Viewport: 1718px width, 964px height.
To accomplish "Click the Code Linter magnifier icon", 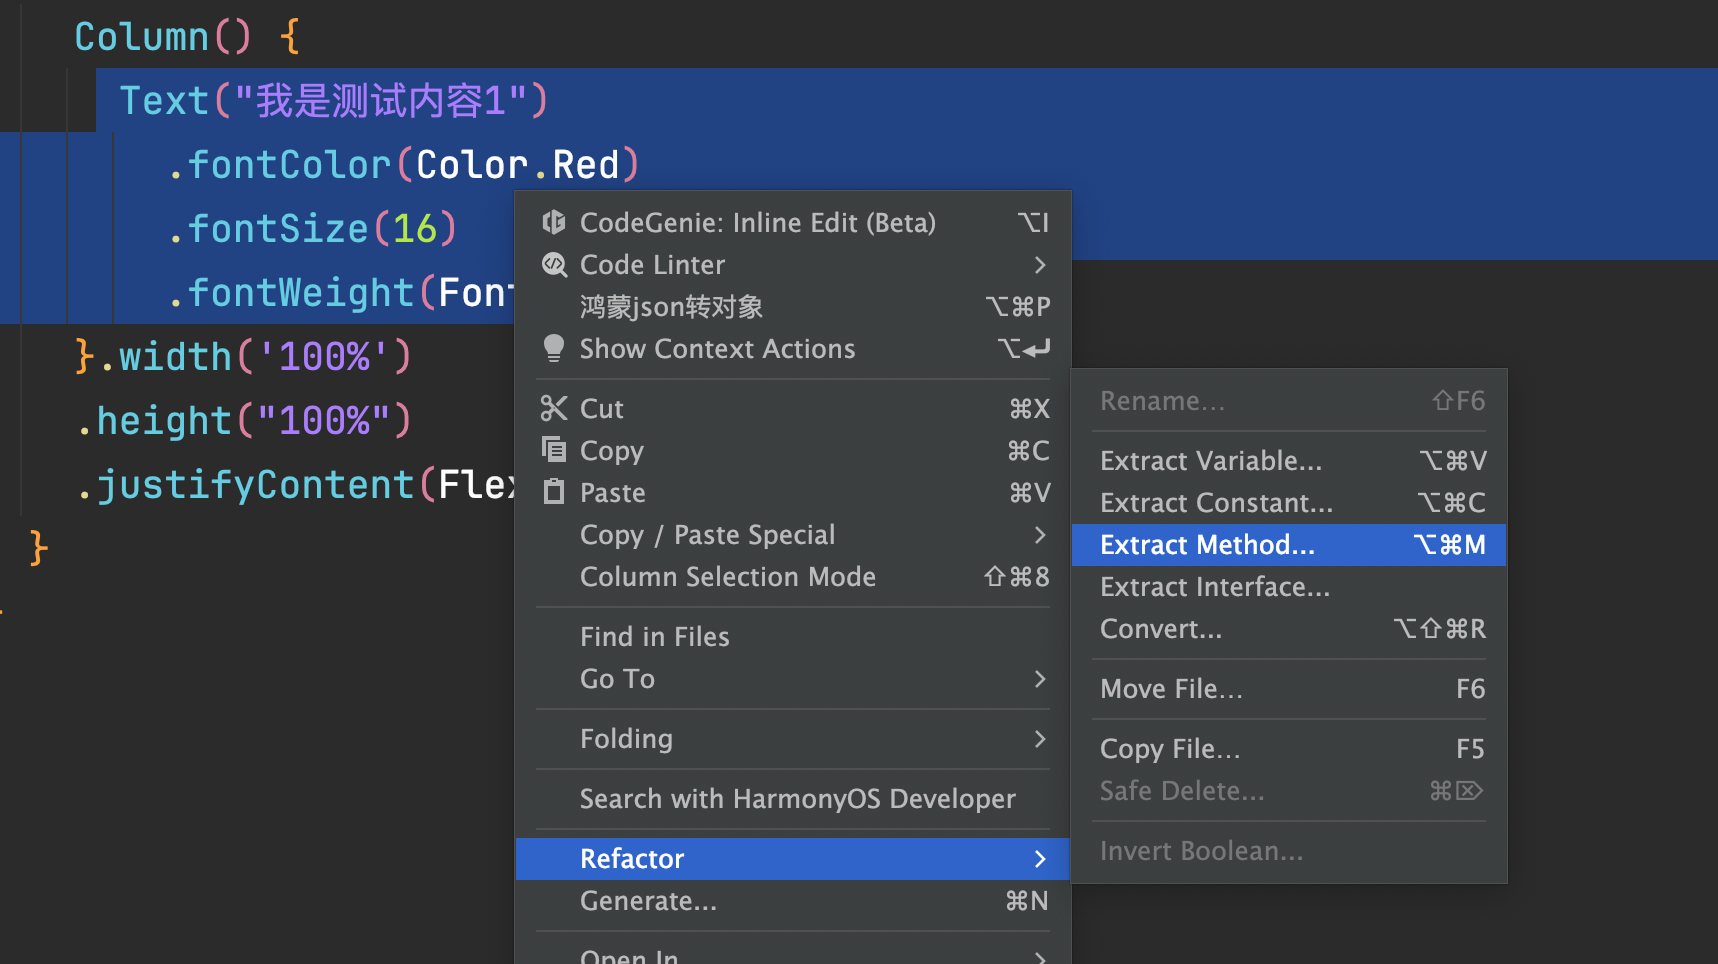I will pyautogui.click(x=553, y=264).
